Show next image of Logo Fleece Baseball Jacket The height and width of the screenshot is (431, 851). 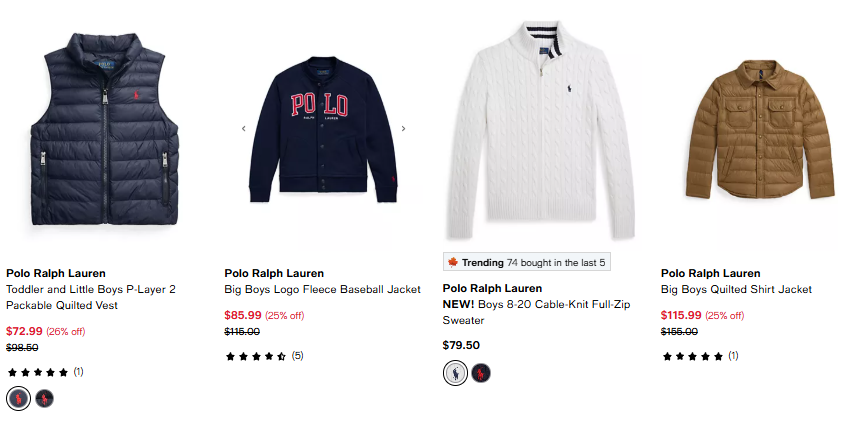tap(403, 129)
